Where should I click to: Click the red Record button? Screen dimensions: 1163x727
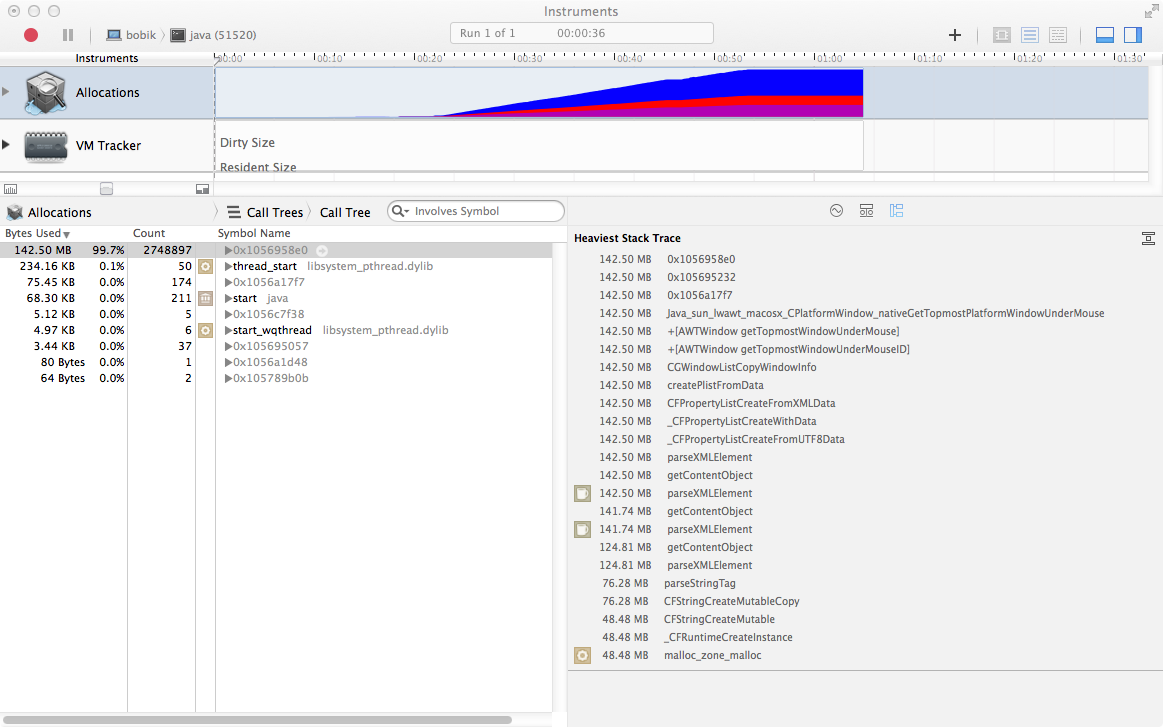pyautogui.click(x=31, y=35)
